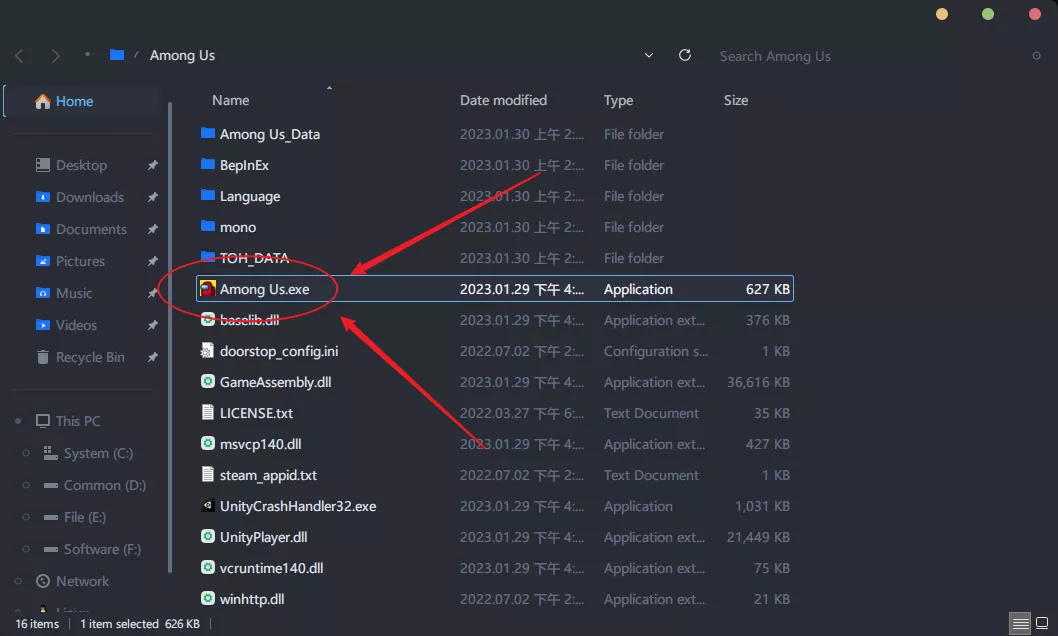Expand the System (C:) drive node

tap(26, 454)
